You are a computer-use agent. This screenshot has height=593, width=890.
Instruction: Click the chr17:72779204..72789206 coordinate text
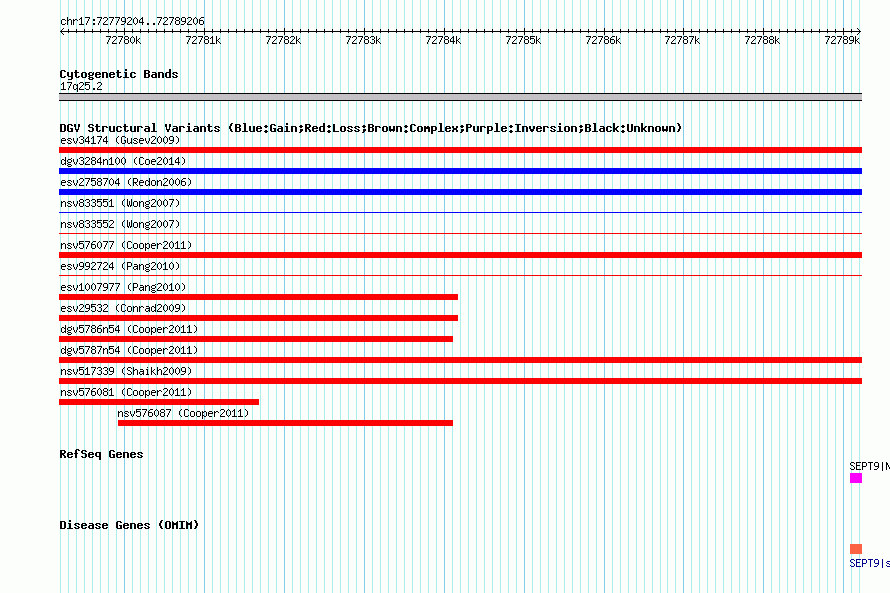[132, 21]
